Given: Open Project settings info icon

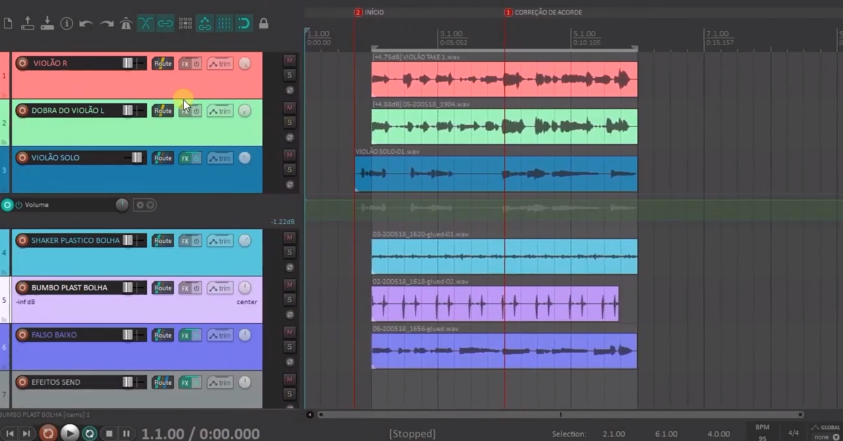Looking at the screenshot, I should [x=67, y=23].
